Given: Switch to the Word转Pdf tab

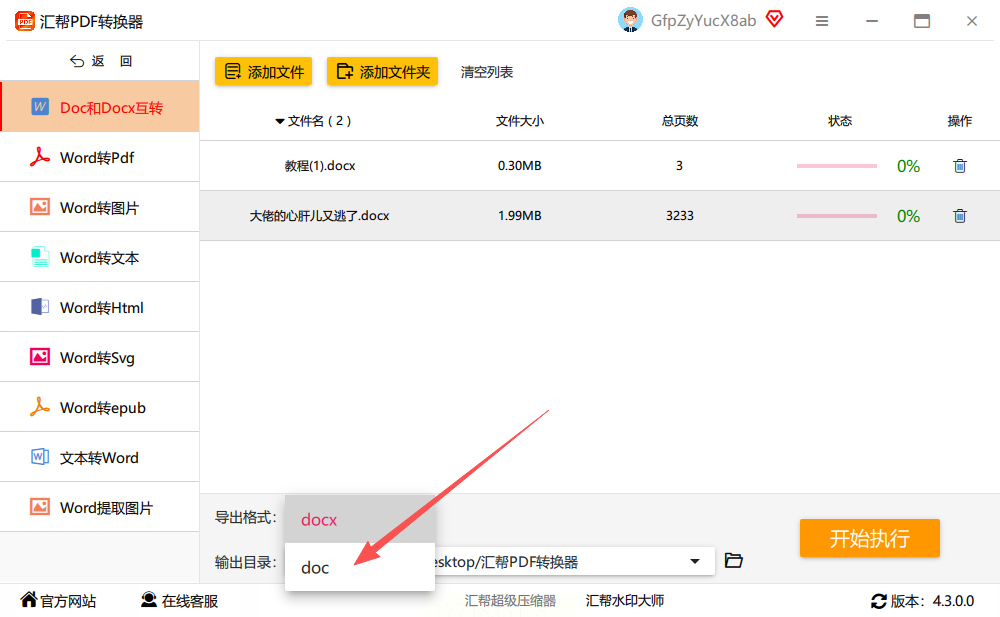Looking at the screenshot, I should tap(99, 157).
